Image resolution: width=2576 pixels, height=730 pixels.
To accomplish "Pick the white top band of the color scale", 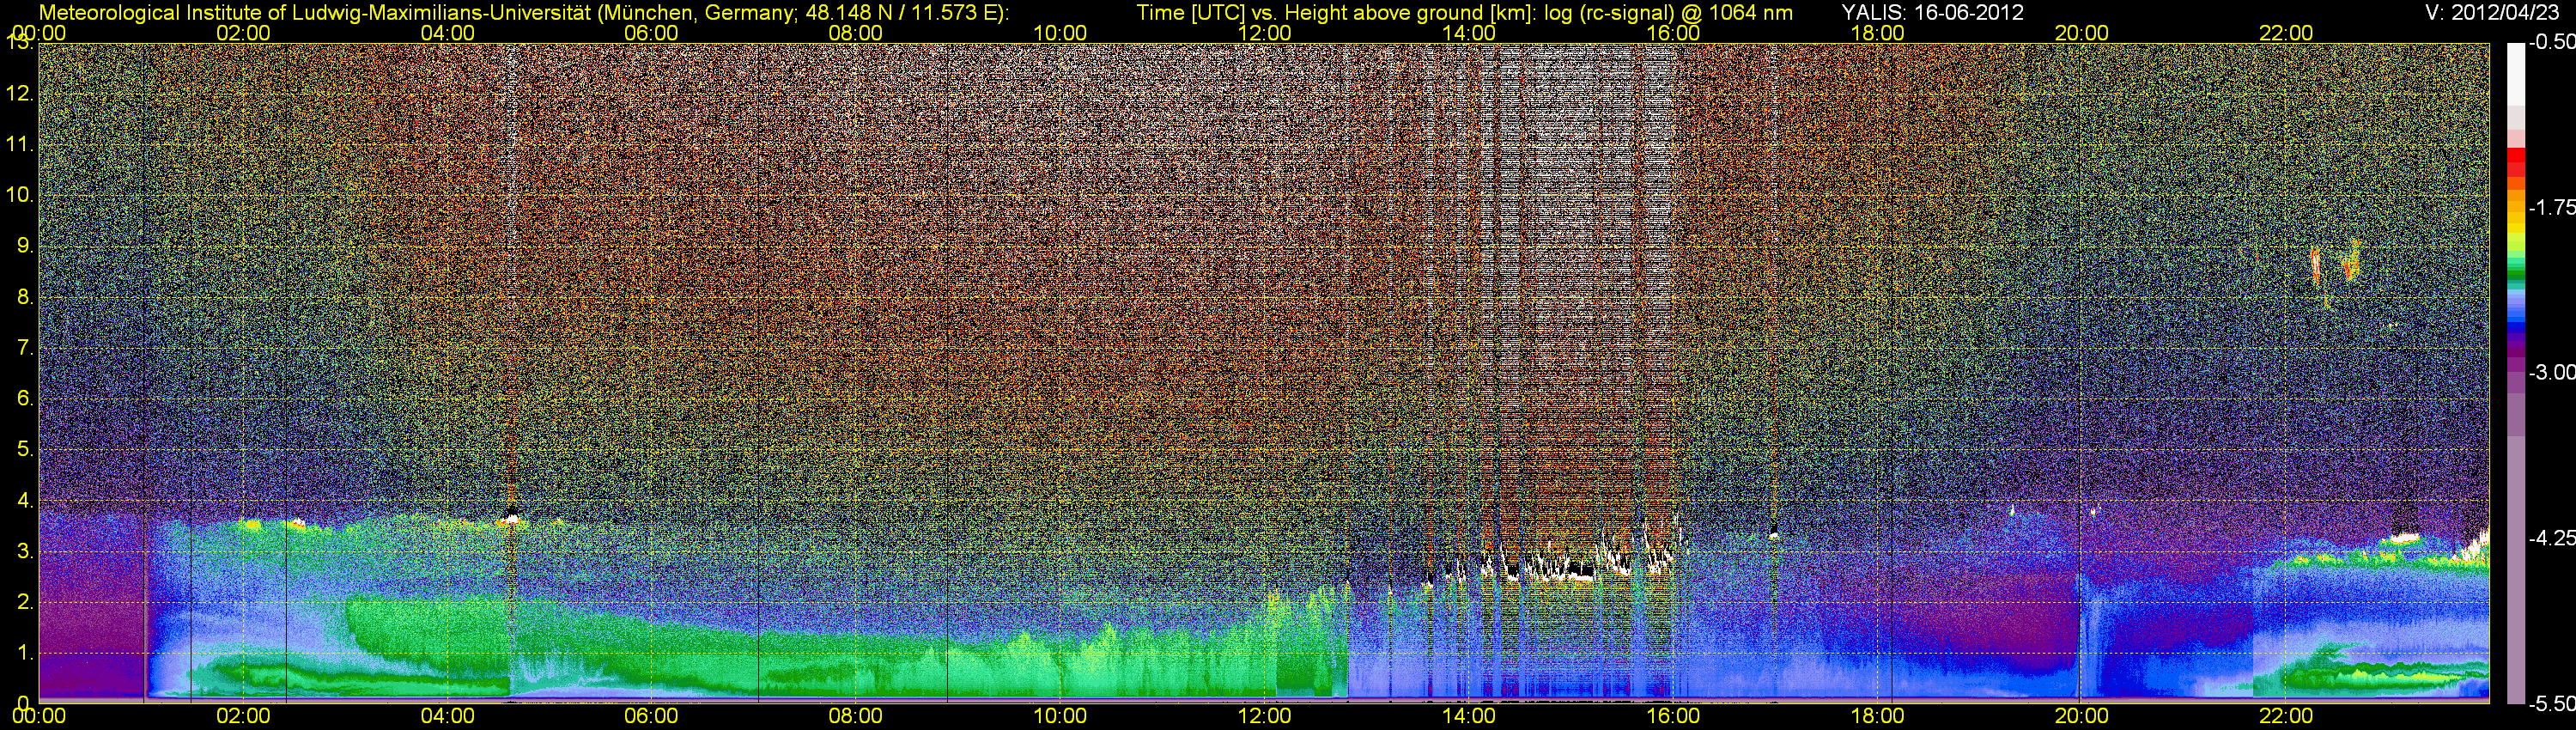I will click(2516, 74).
